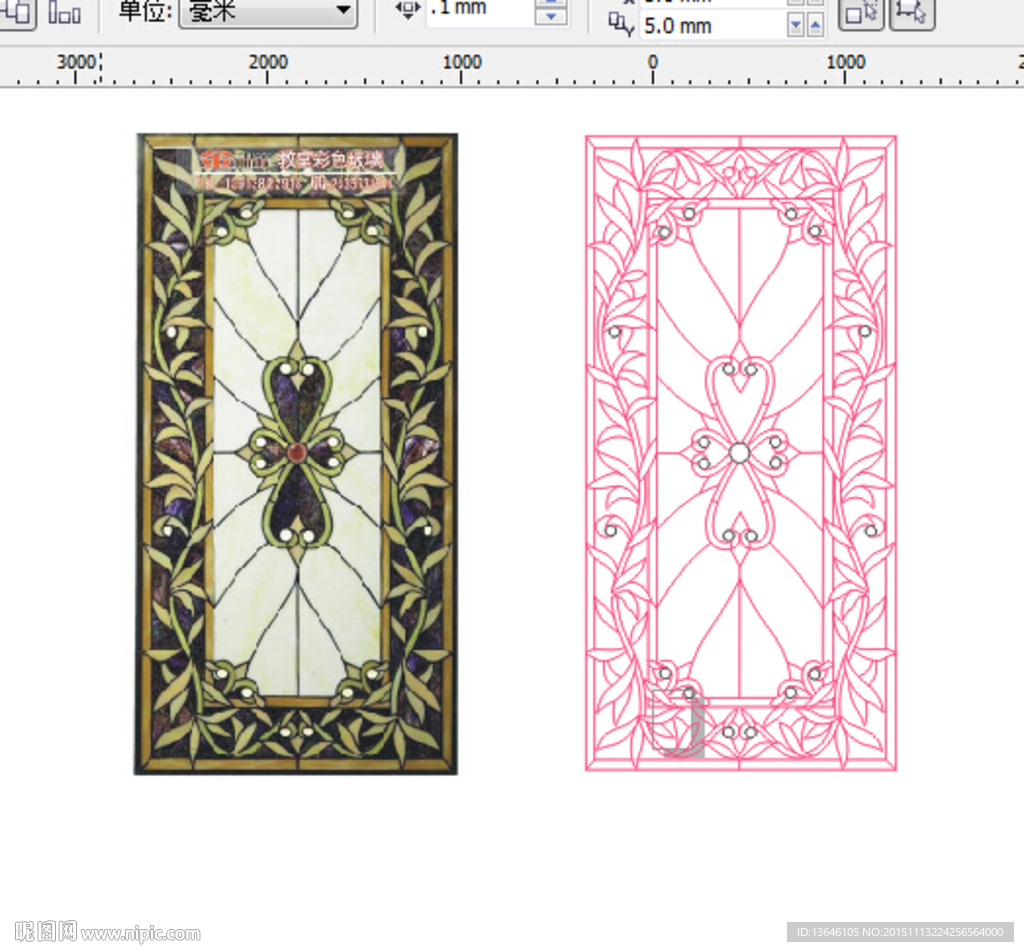Click the all-pages layout icon at top left

click(x=18, y=12)
